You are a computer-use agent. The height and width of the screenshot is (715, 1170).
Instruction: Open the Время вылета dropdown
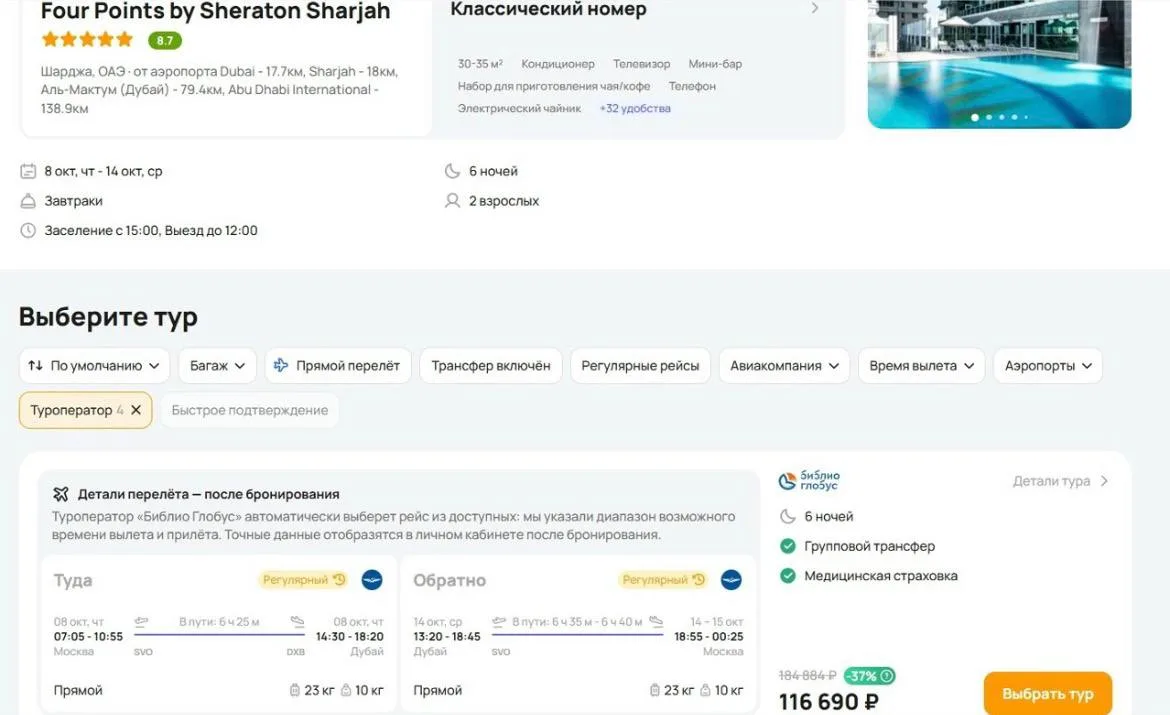click(922, 366)
